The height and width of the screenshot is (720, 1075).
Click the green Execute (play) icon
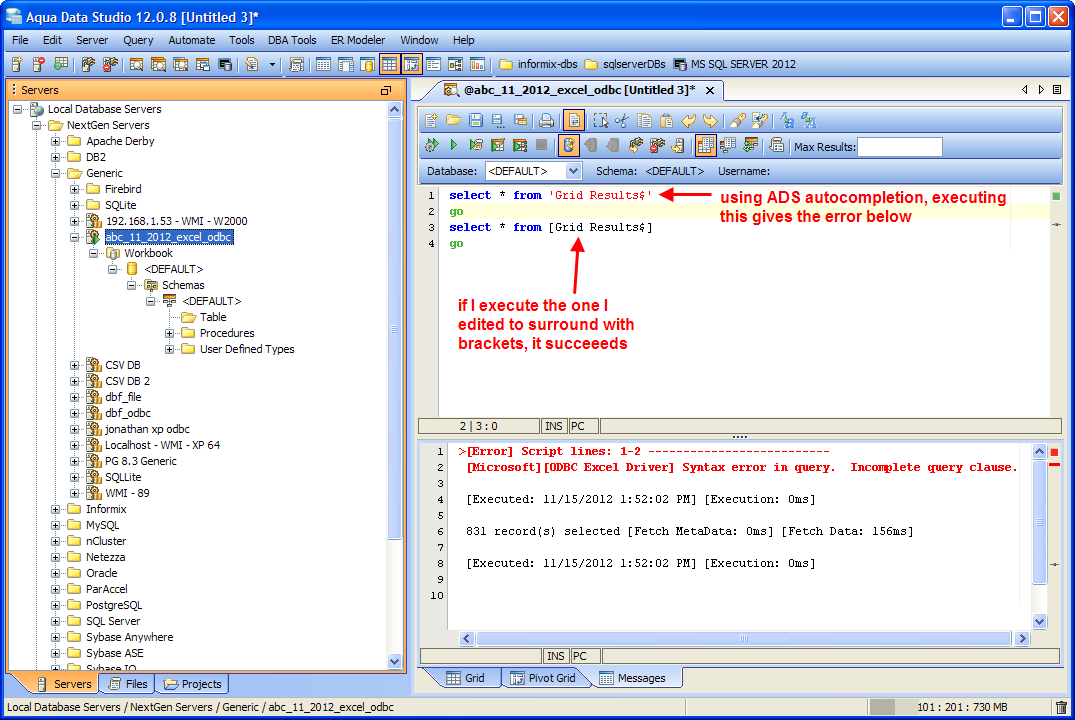[453, 145]
